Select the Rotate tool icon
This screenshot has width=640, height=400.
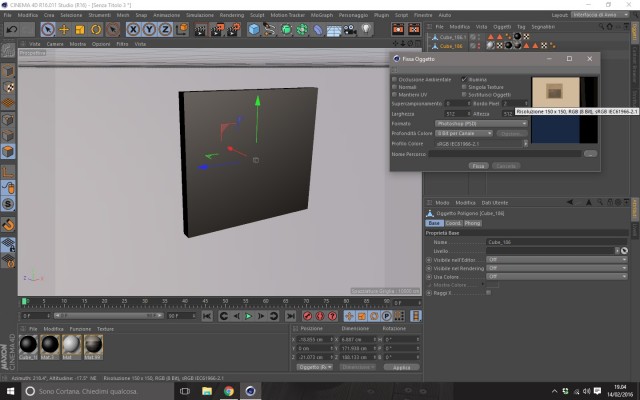click(96, 29)
